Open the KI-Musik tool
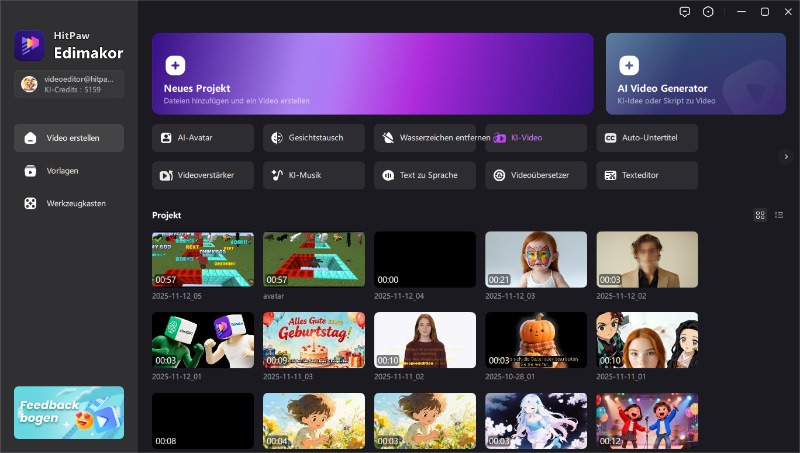 coord(314,175)
